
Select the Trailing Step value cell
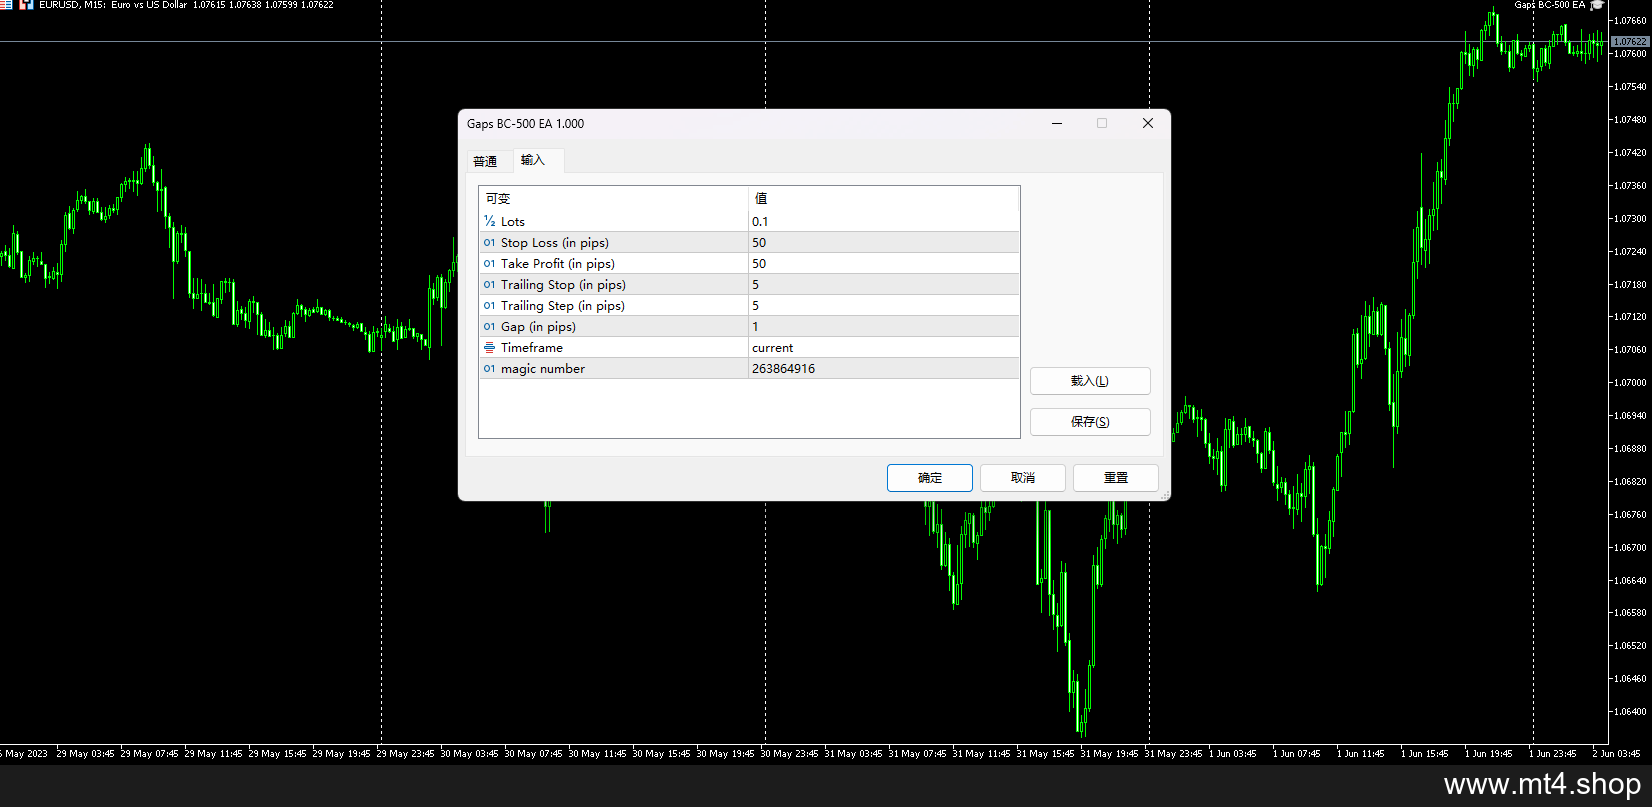[884, 306]
